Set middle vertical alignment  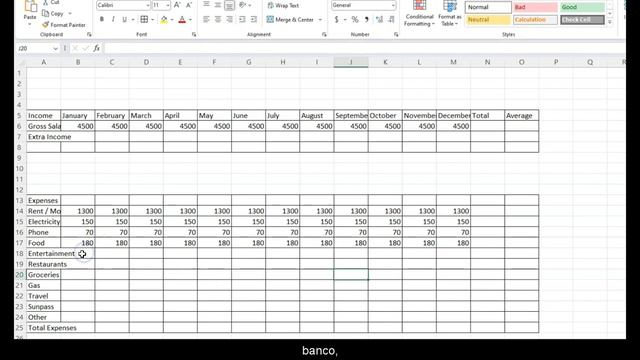click(x=218, y=5)
